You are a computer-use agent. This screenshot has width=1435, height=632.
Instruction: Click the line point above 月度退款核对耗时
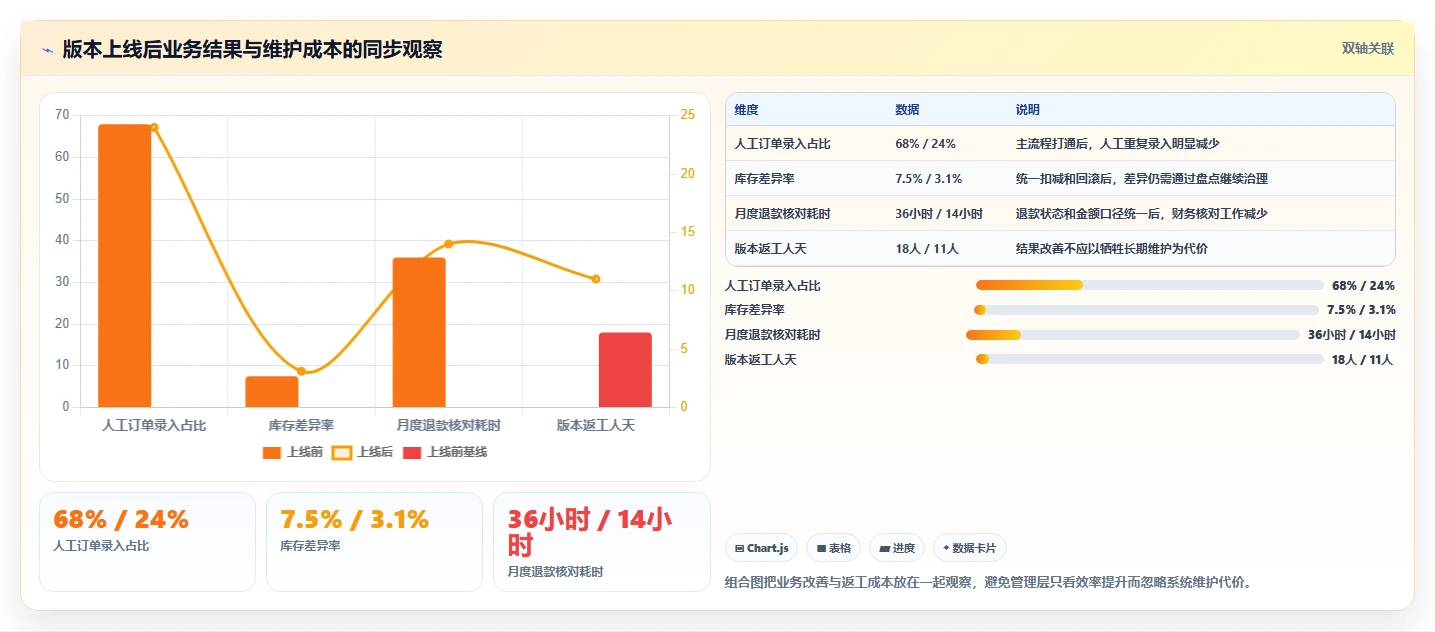click(x=448, y=244)
